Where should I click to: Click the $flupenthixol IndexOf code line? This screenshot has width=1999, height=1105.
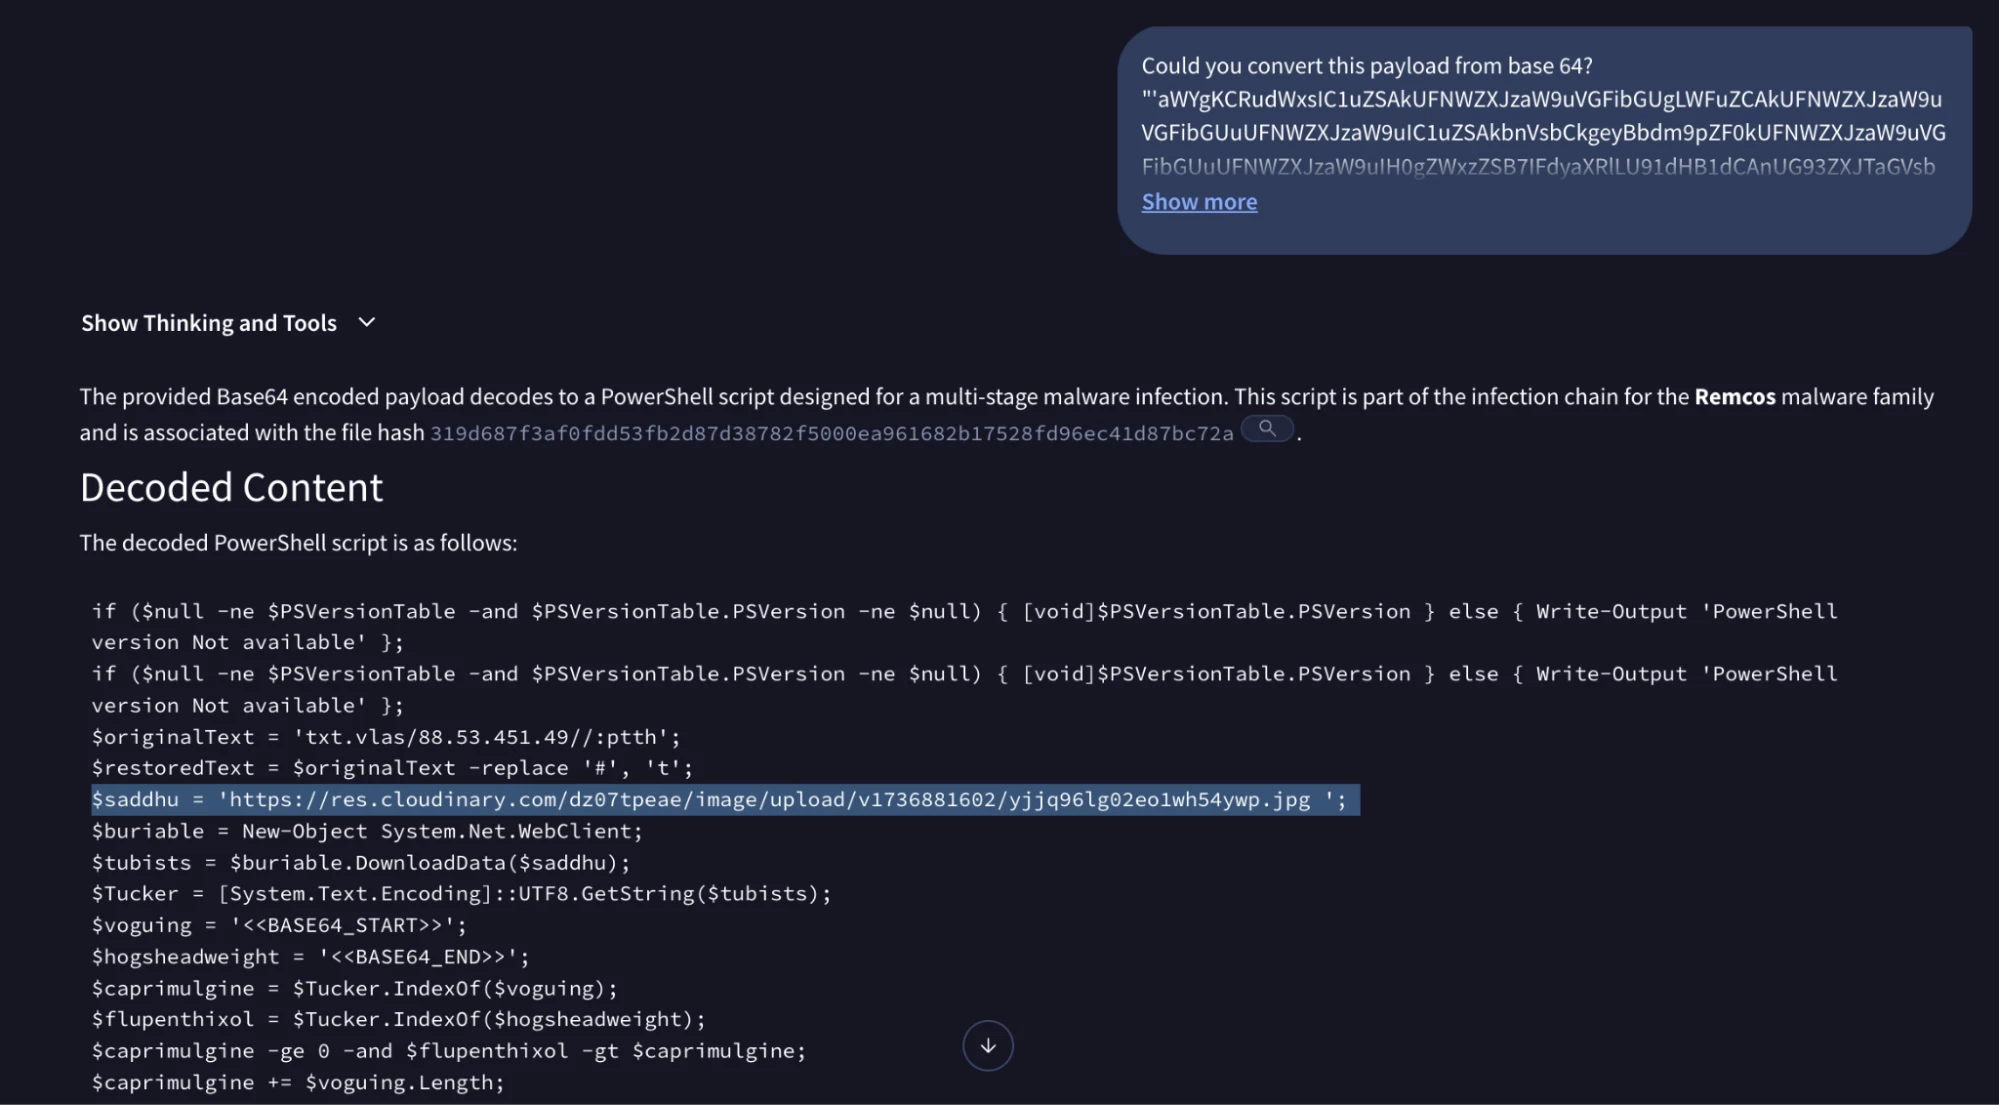pyautogui.click(x=398, y=1019)
